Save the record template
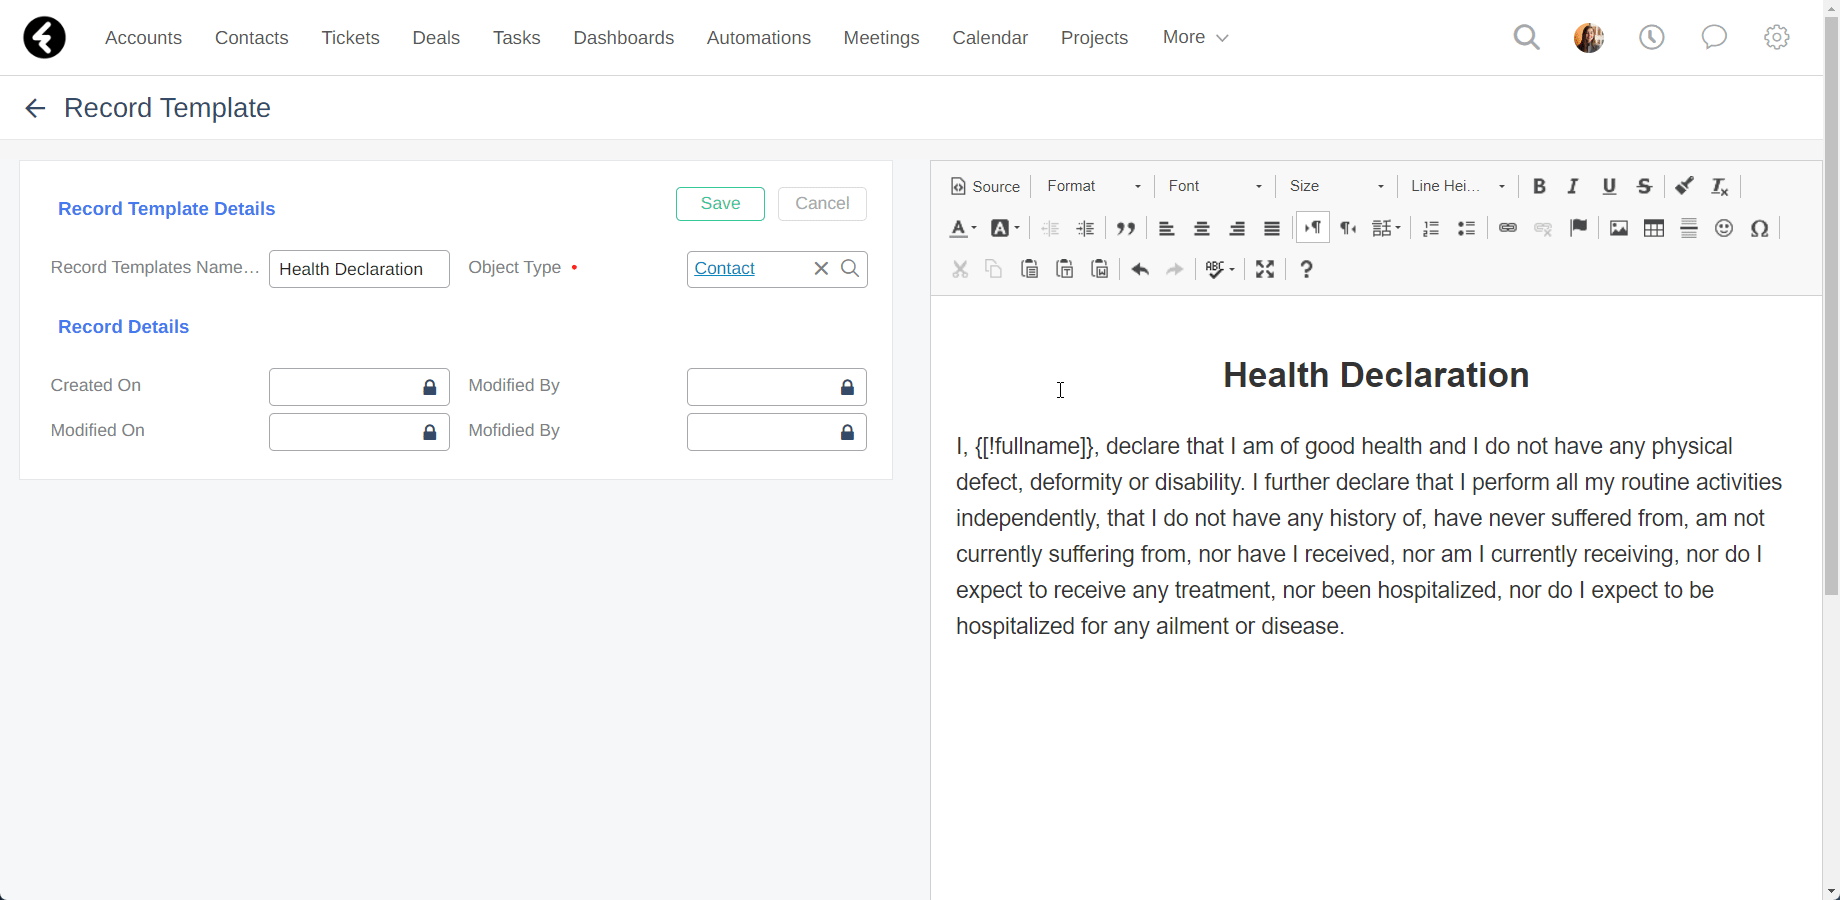 720,204
